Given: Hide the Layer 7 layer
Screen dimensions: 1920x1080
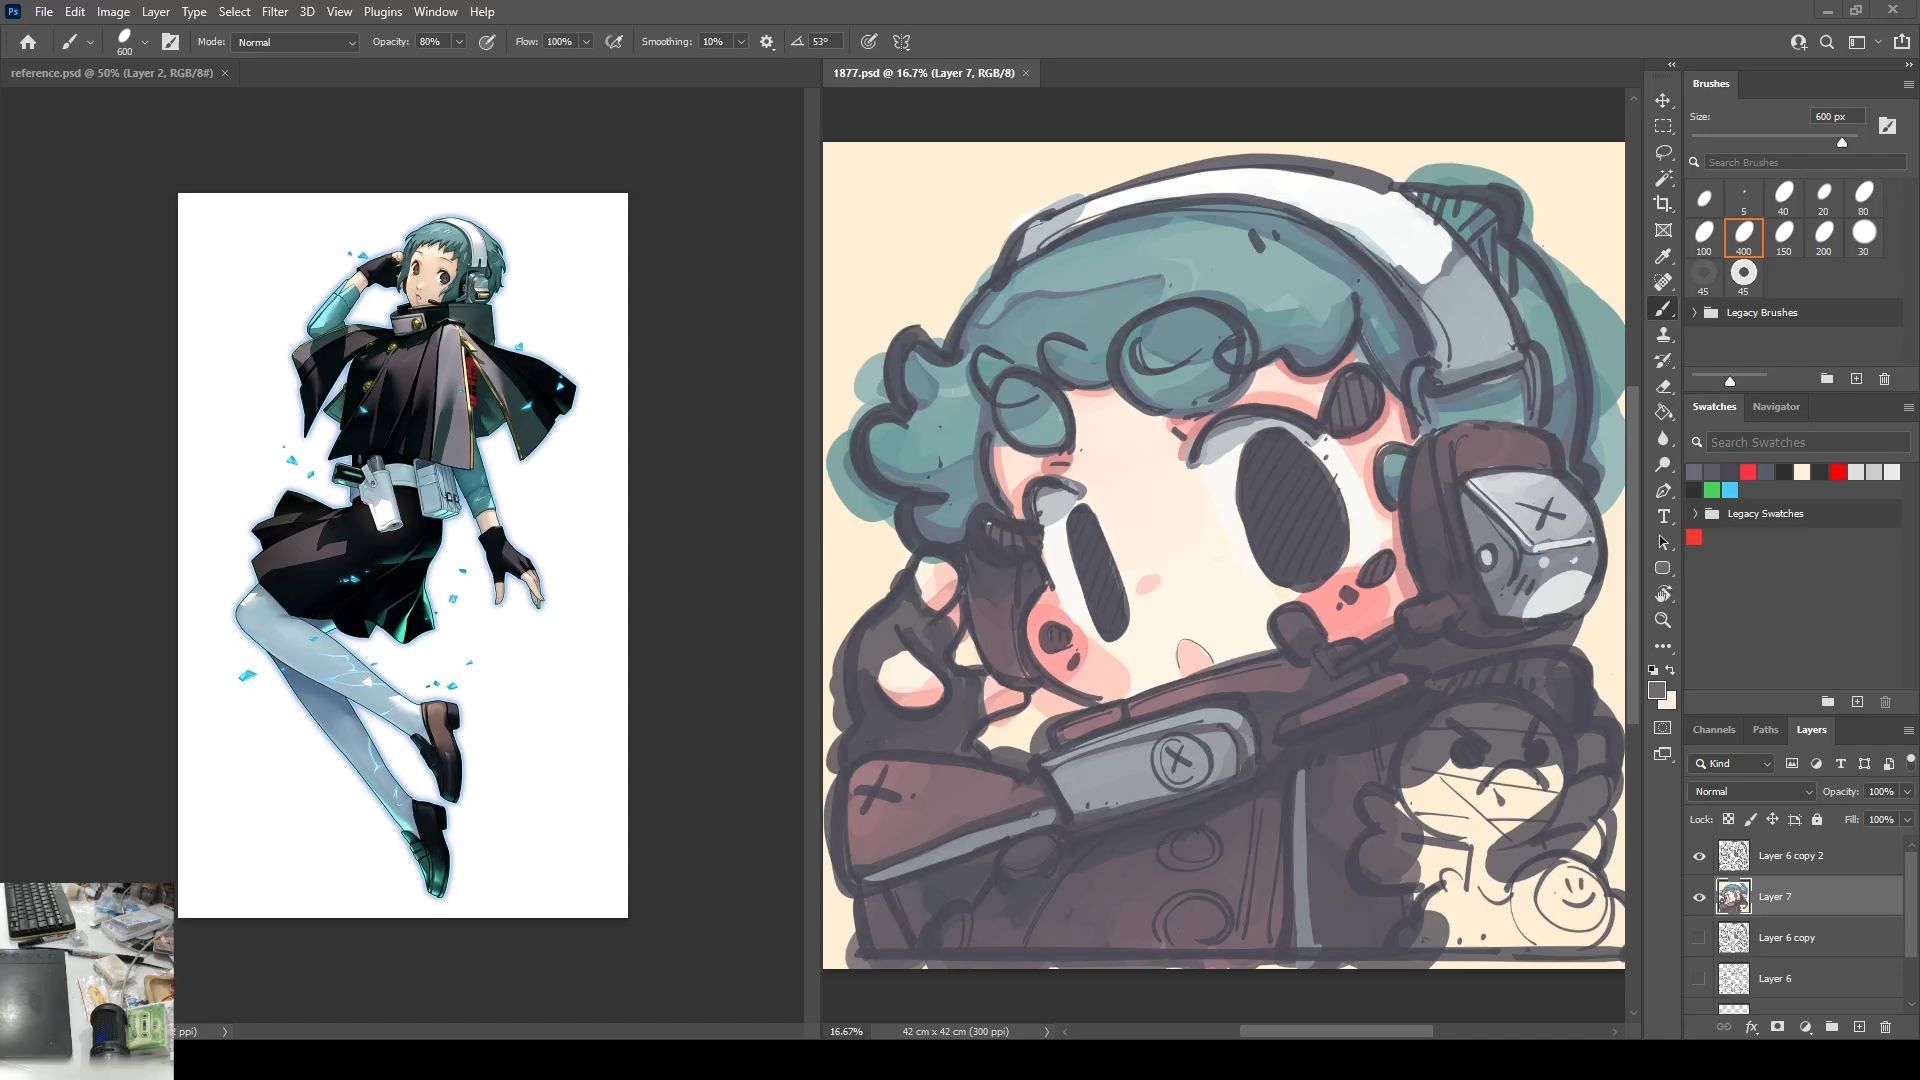Looking at the screenshot, I should 1699,897.
